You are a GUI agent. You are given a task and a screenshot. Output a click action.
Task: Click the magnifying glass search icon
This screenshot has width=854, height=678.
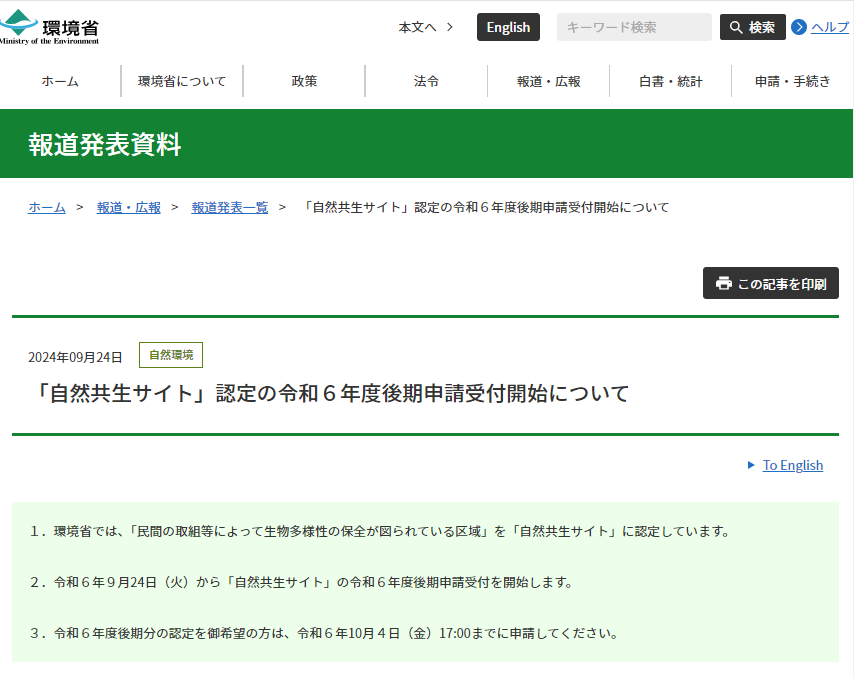point(734,26)
